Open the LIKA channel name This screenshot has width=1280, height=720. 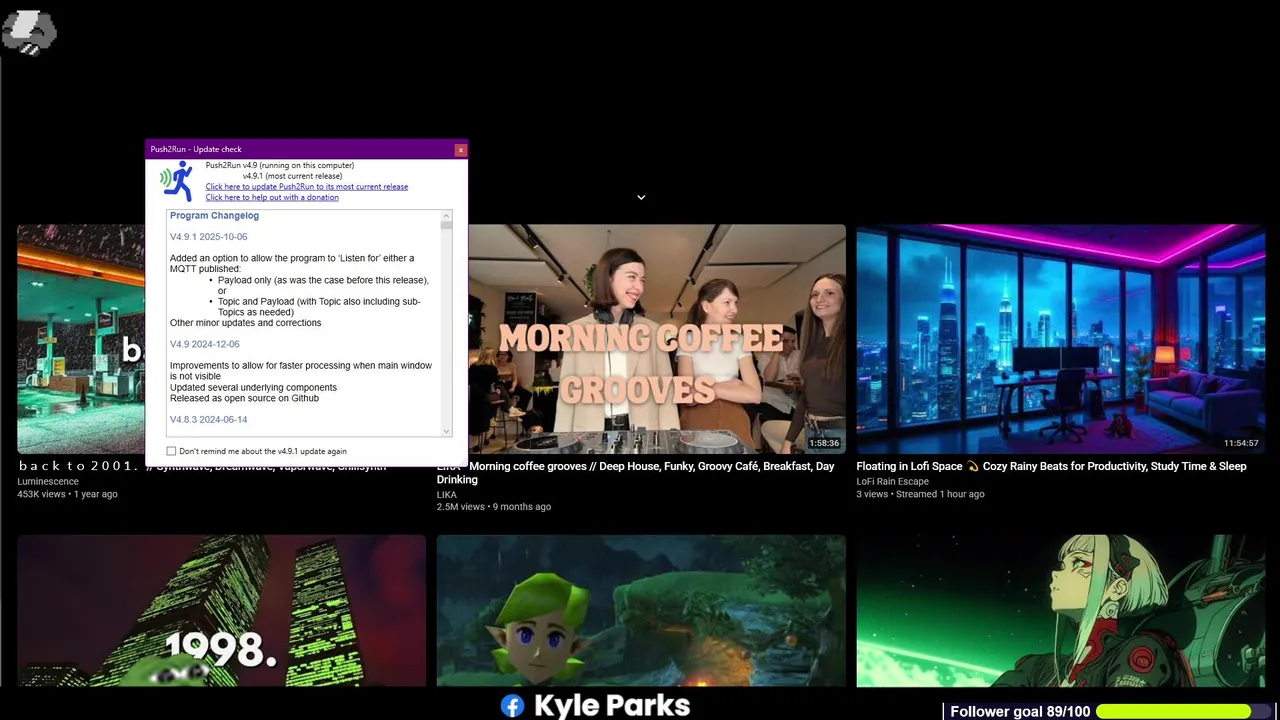tap(447, 494)
